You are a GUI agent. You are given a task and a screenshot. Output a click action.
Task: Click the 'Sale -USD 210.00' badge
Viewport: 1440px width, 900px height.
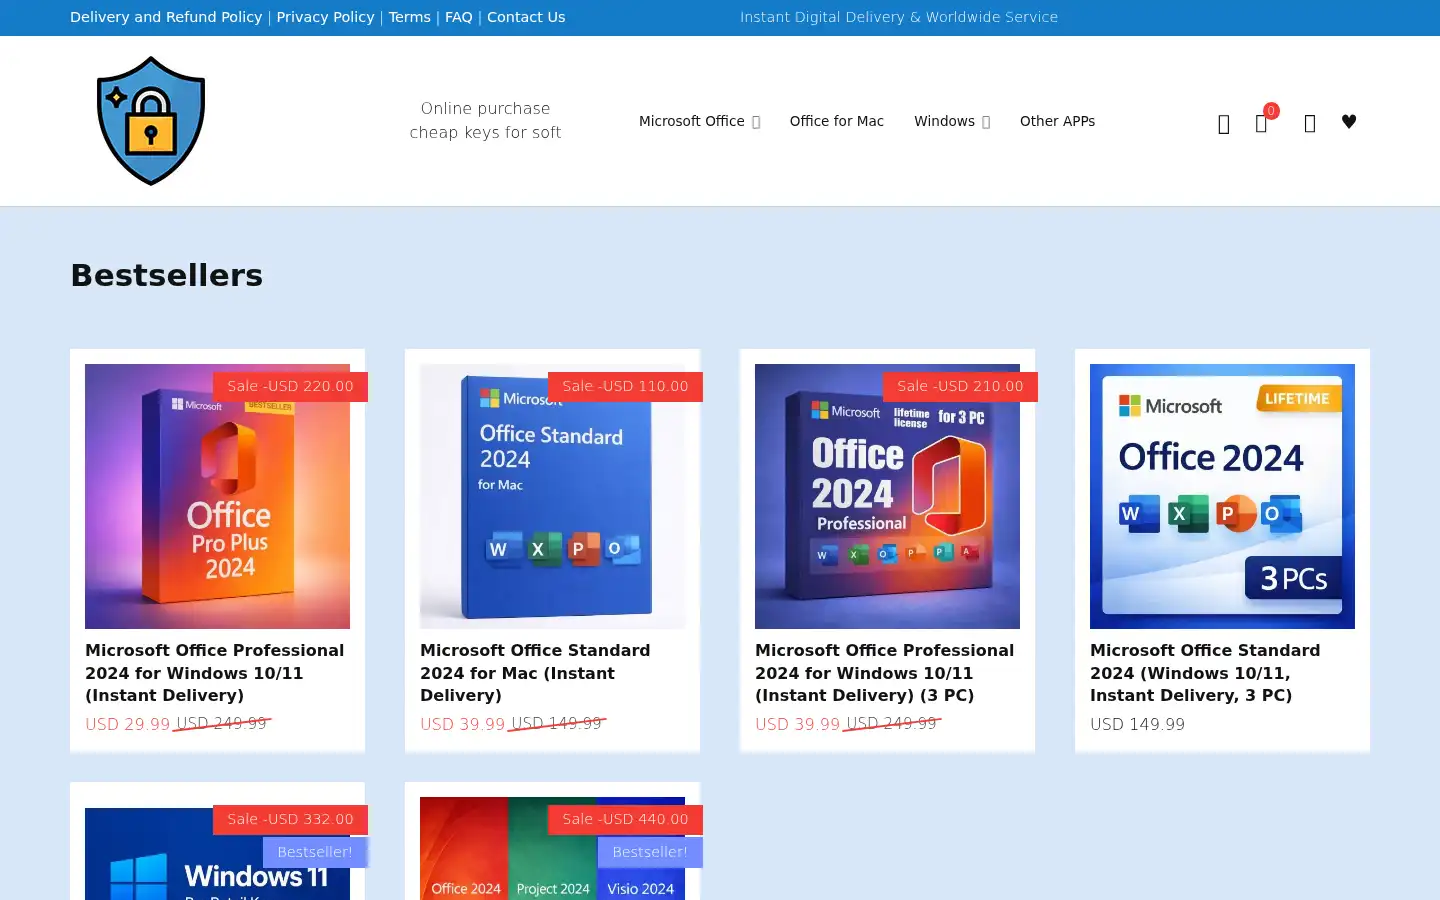[960, 386]
